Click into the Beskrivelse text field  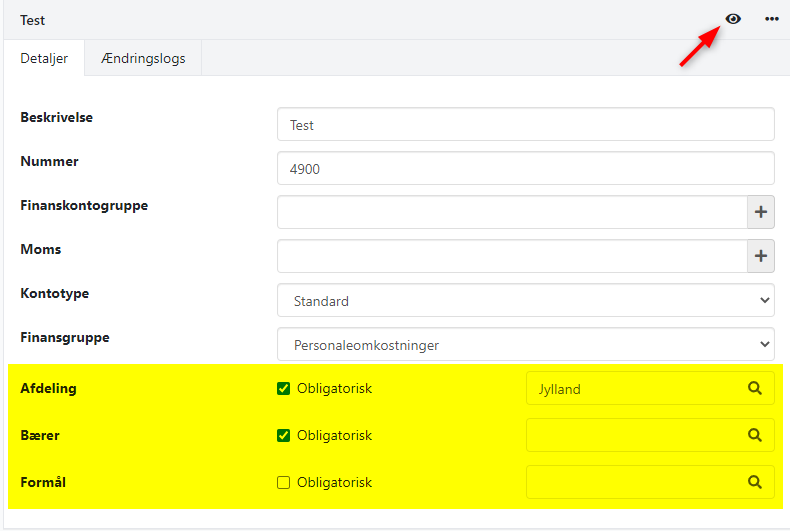click(525, 125)
